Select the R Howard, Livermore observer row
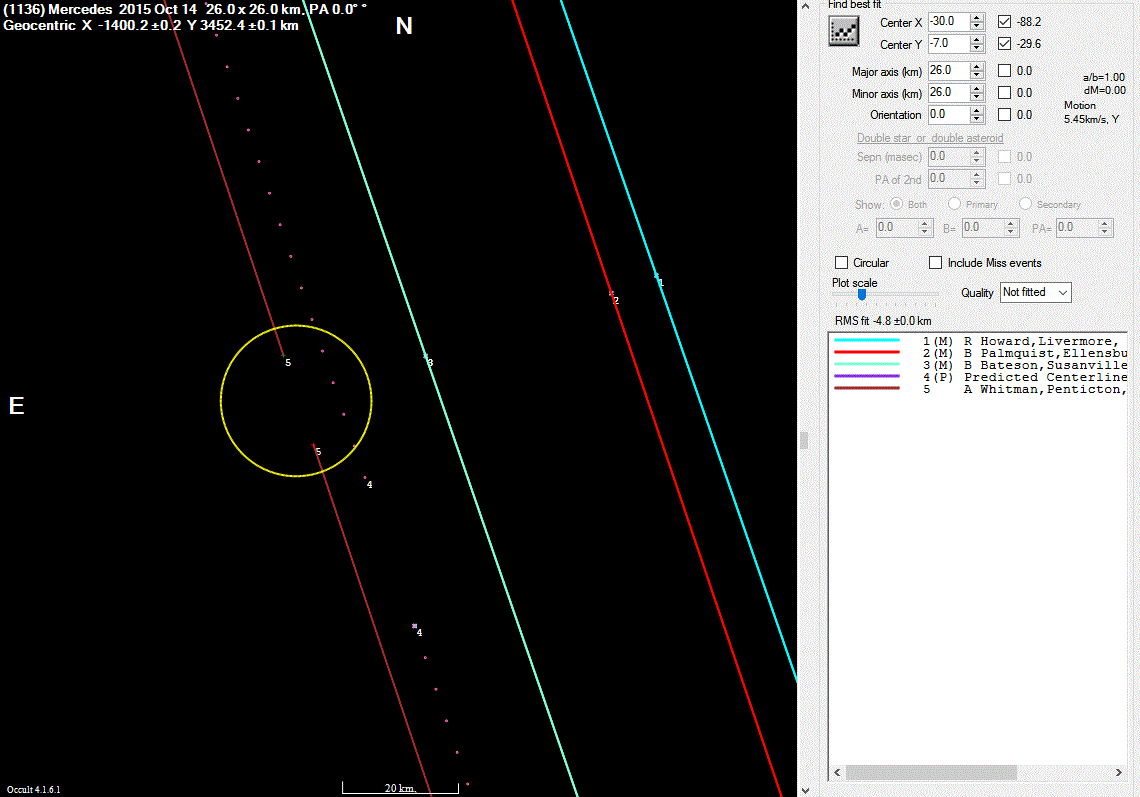The width and height of the screenshot is (1140, 797). click(978, 341)
